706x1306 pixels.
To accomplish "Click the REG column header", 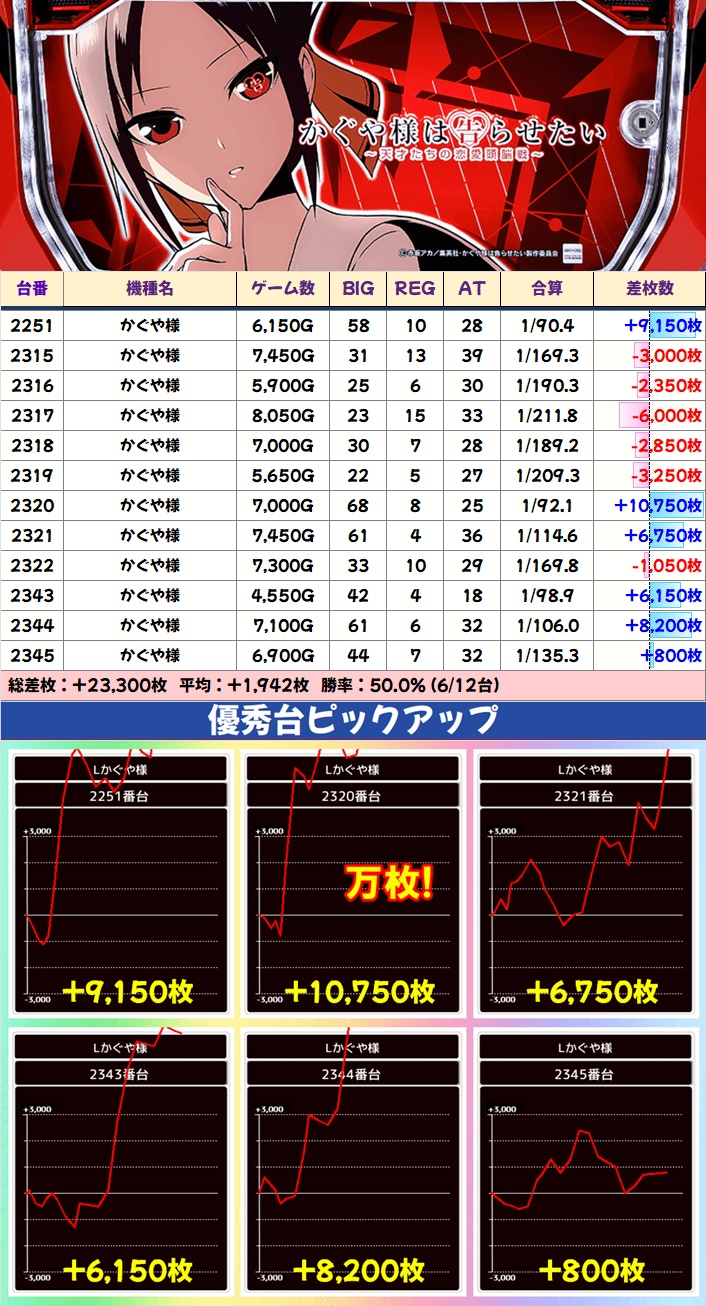I will (415, 288).
